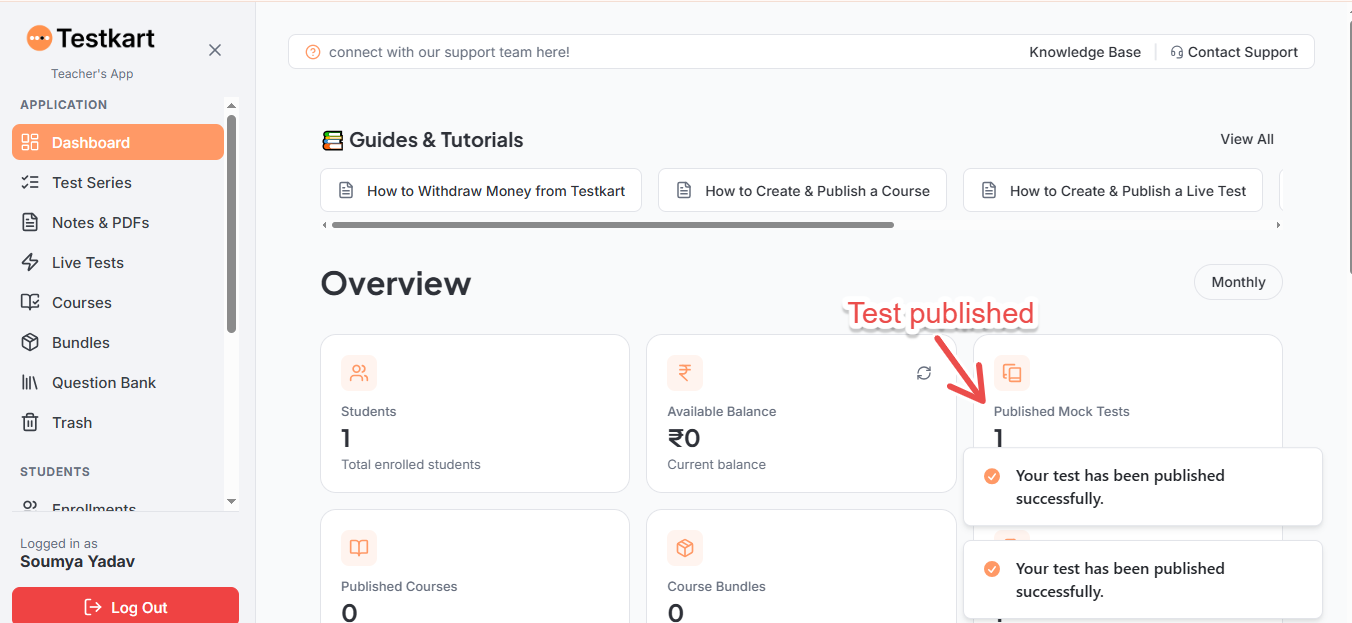Click the guides horizontal scrollbar thumb

pyautogui.click(x=613, y=225)
